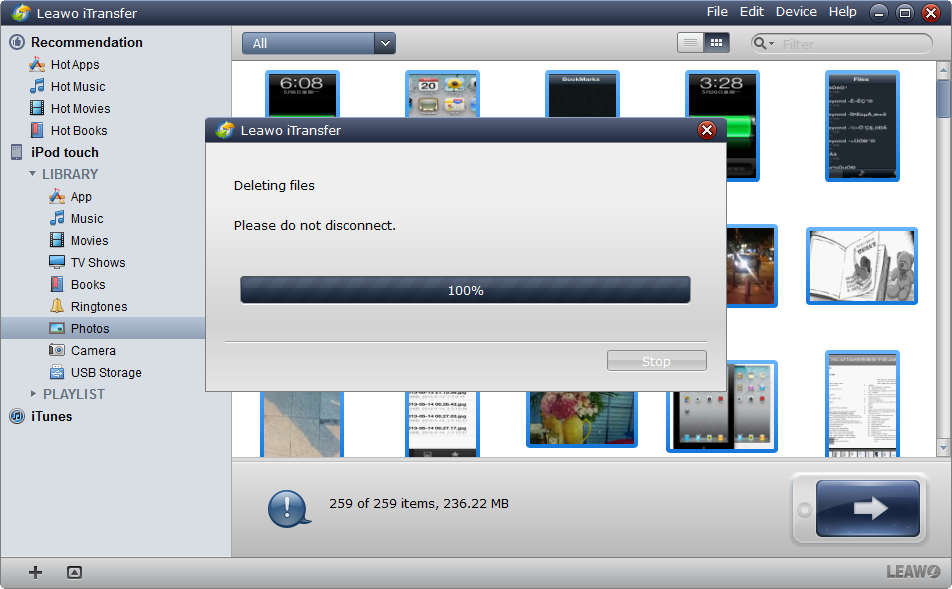Select the document page screenshot thumbnail

862,404
